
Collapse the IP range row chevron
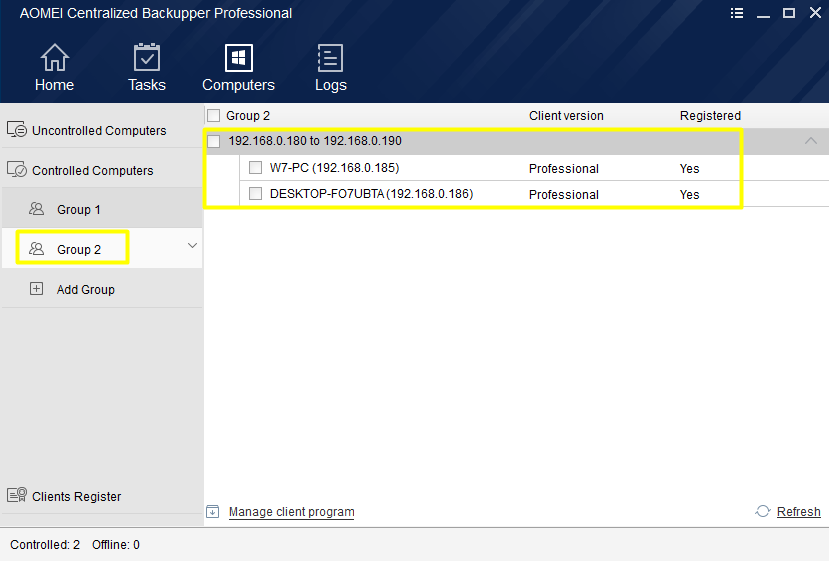pyautogui.click(x=810, y=141)
